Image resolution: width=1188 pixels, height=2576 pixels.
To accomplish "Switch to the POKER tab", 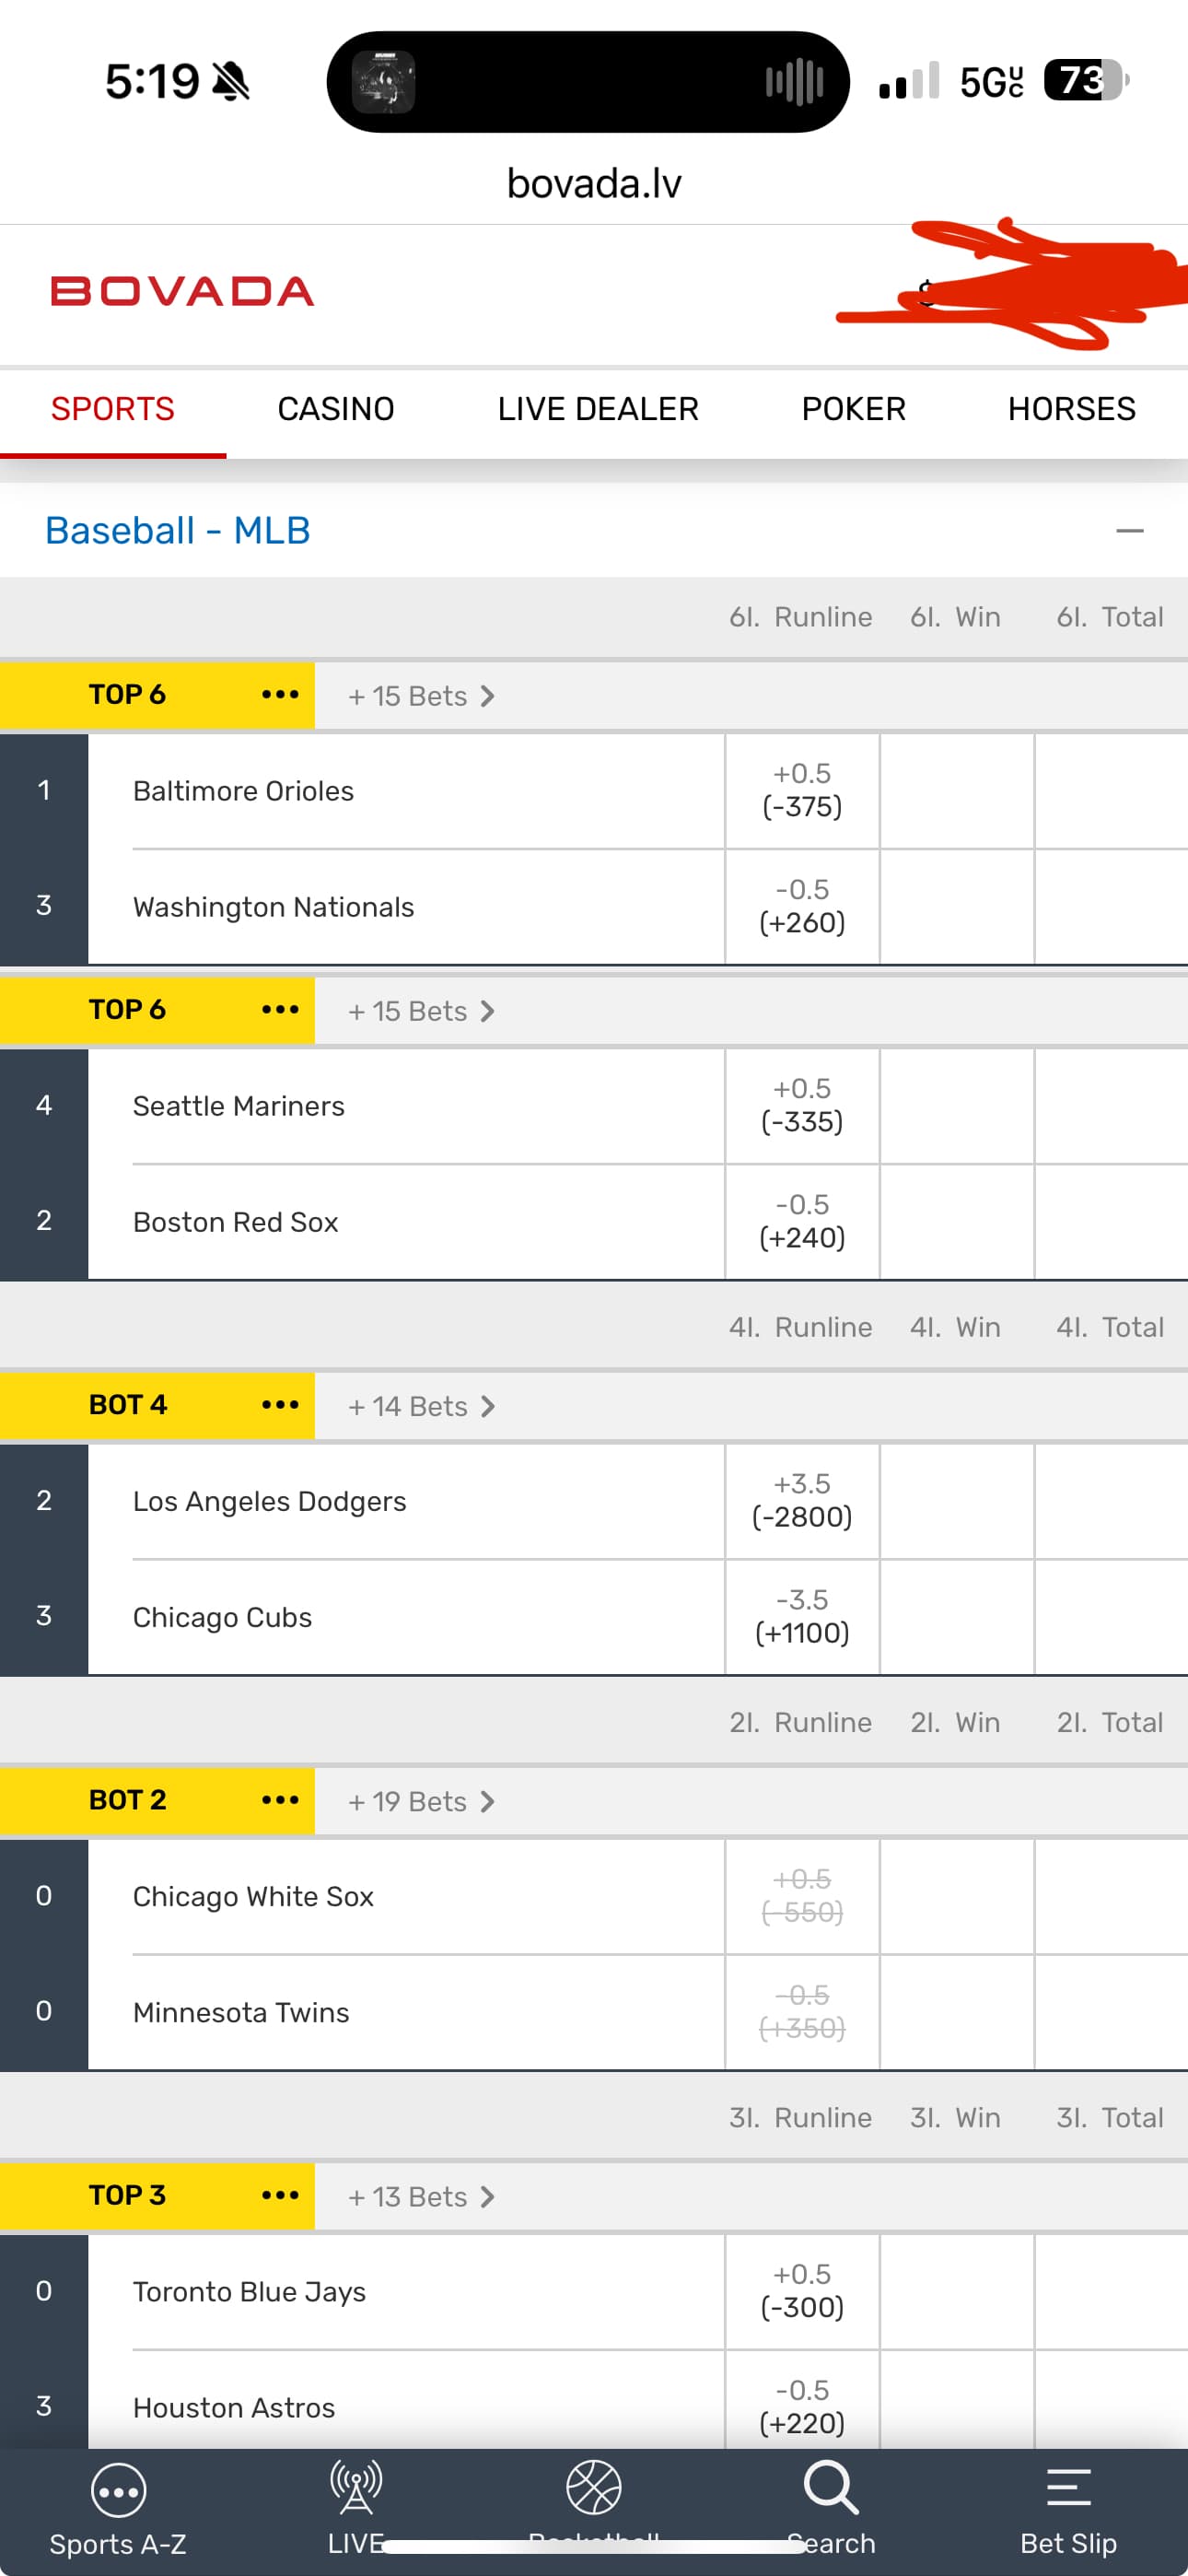I will pos(853,409).
